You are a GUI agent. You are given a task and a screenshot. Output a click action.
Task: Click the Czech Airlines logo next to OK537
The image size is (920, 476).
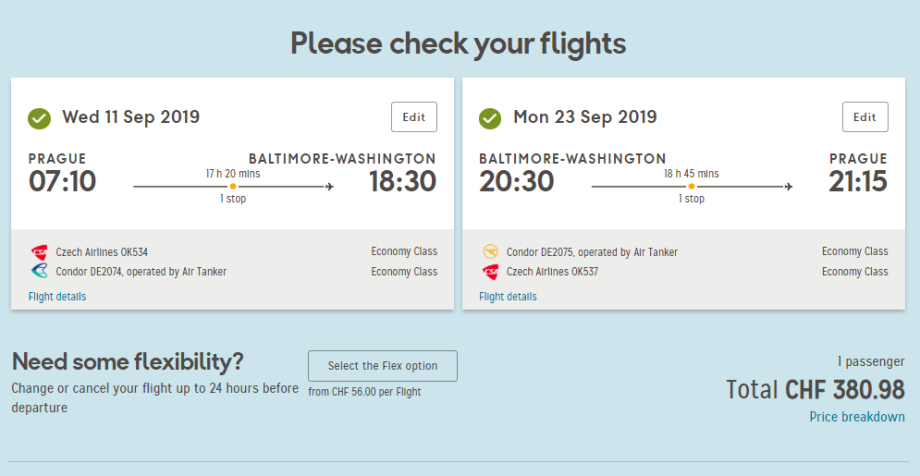click(x=490, y=271)
